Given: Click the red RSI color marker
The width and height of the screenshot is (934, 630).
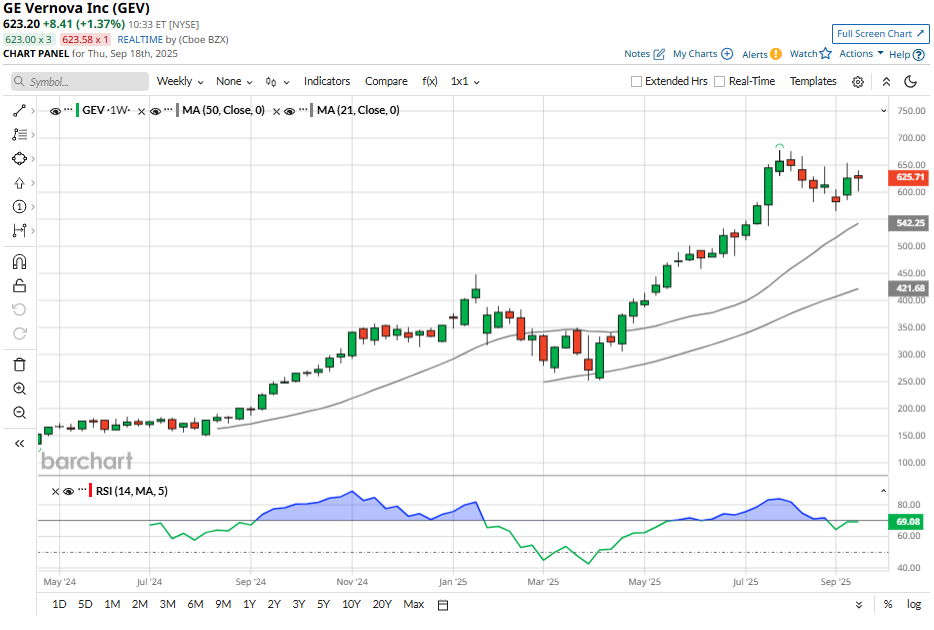Looking at the screenshot, I should pos(91,491).
